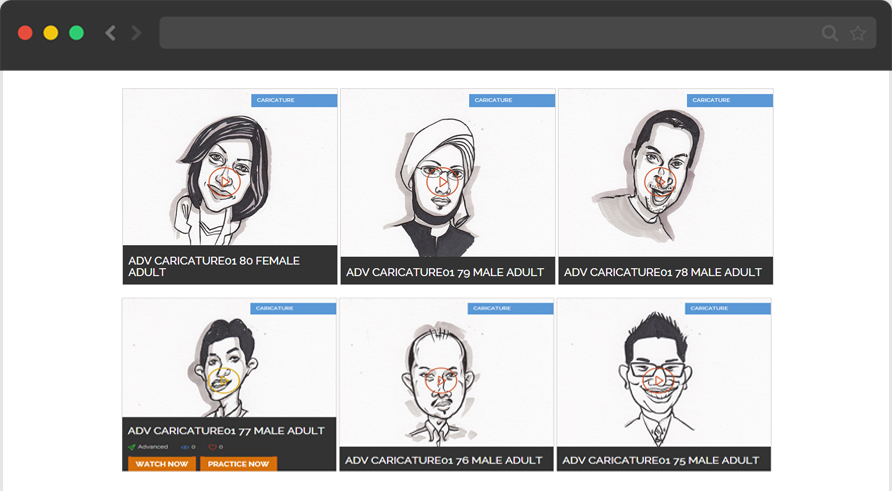Click the green Advanced level icon
The image size is (892, 491).
coord(132,447)
